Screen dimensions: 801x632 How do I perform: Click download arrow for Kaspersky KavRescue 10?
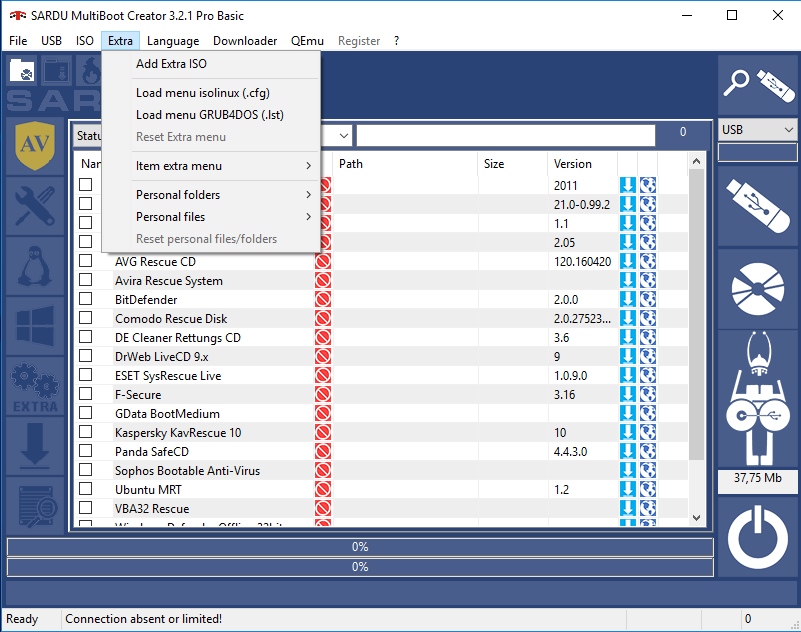tap(628, 432)
